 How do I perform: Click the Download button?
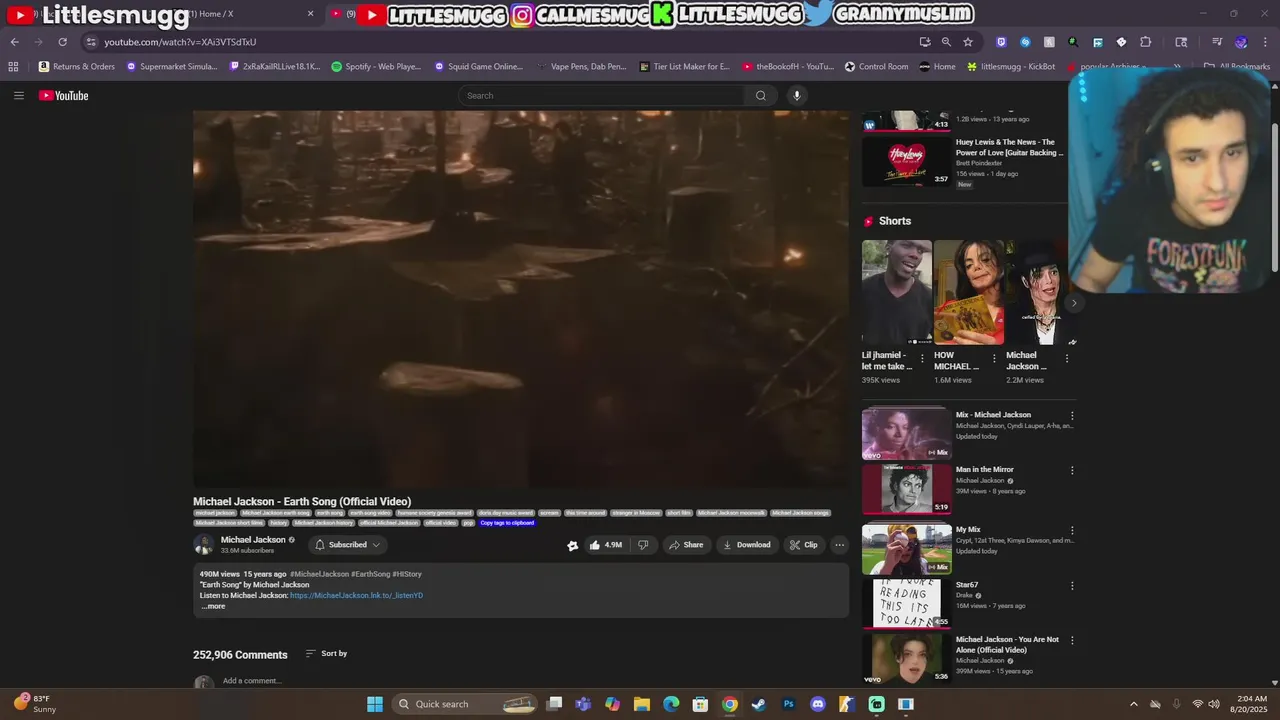[746, 545]
